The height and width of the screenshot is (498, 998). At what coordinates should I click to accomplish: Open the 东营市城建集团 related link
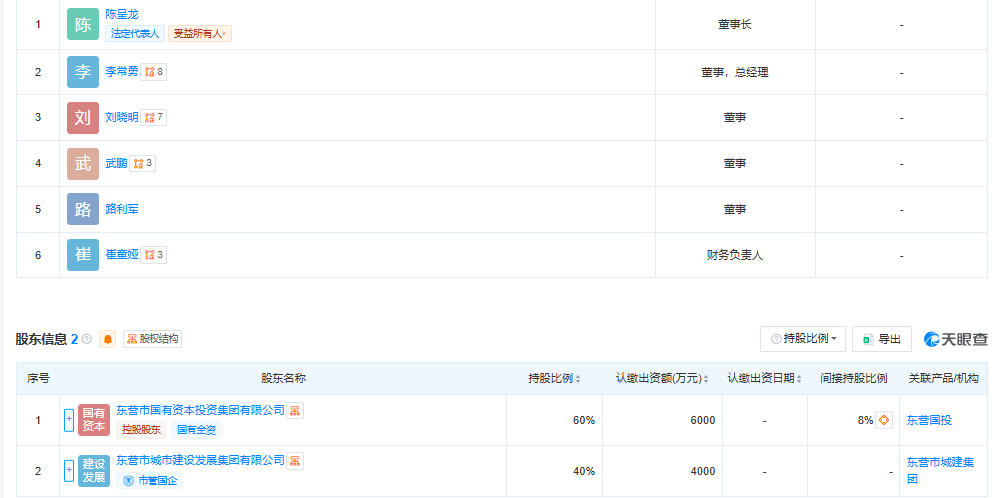coord(940,471)
